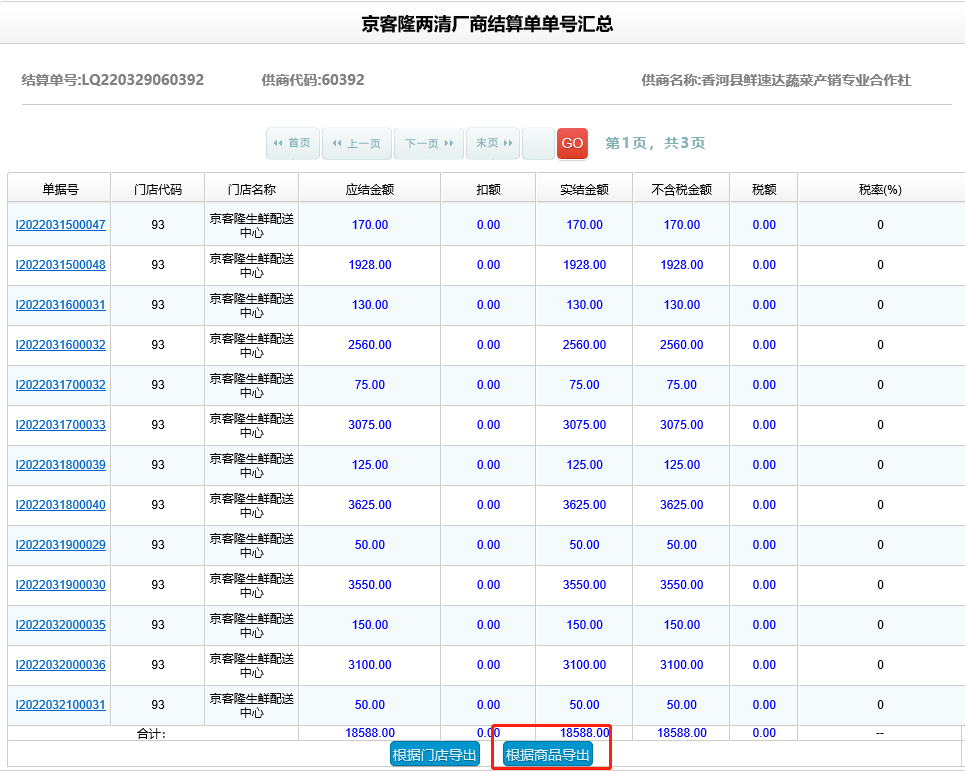Open document I2022031600031
This screenshot has width=965, height=771.
click(x=60, y=305)
